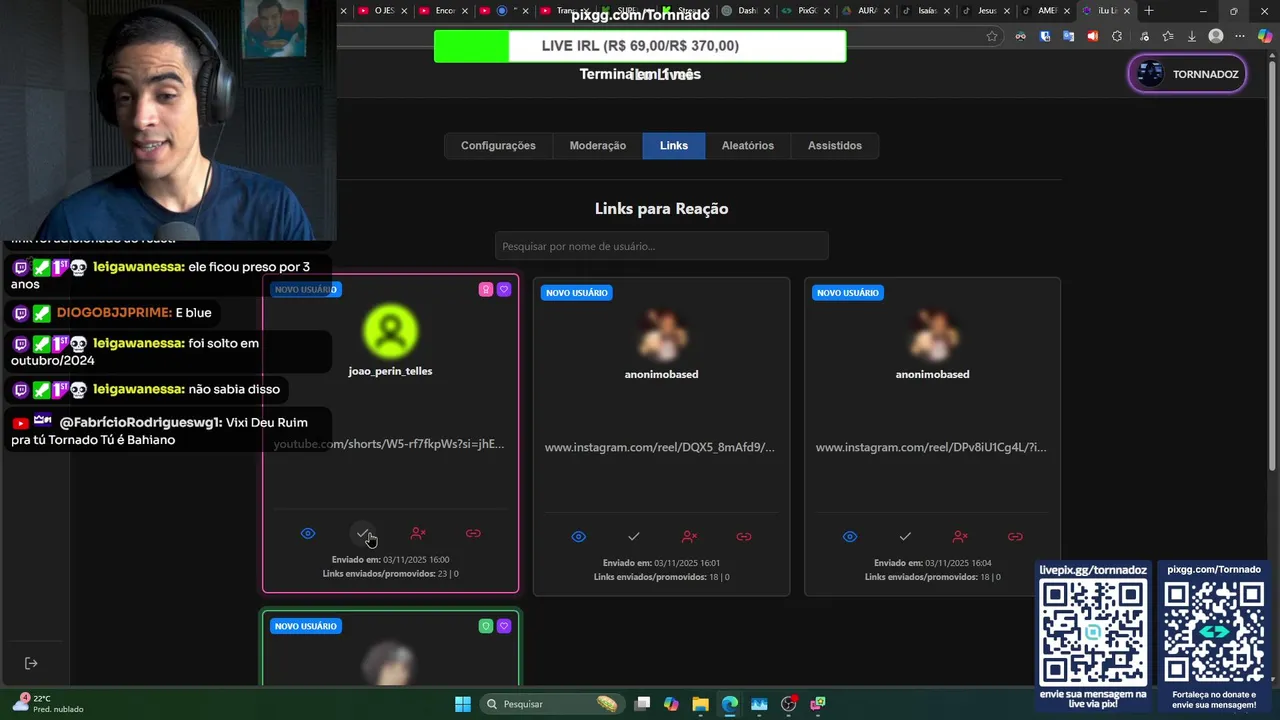Click the livepix.gg/tornnadoz QR code
Screen dimensions: 1280x720
(x=1093, y=632)
